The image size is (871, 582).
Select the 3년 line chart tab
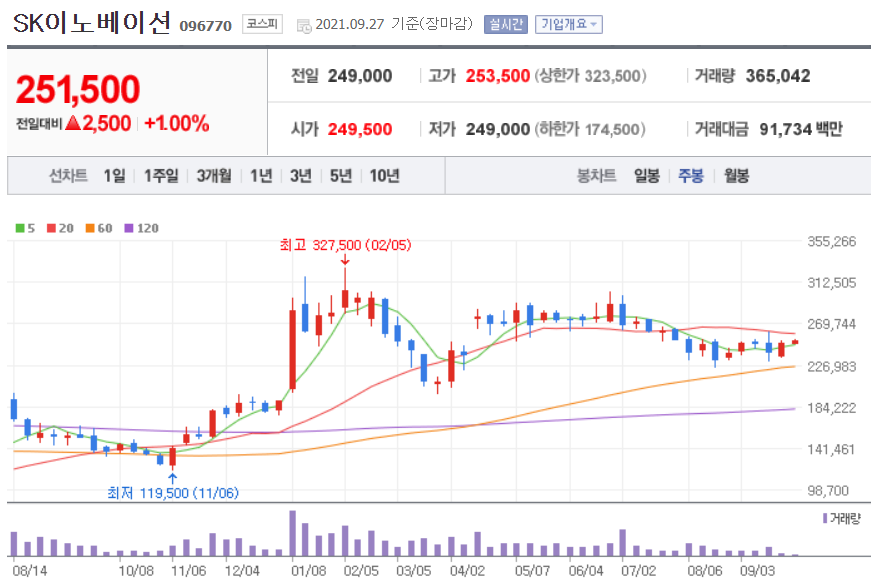pyautogui.click(x=301, y=176)
